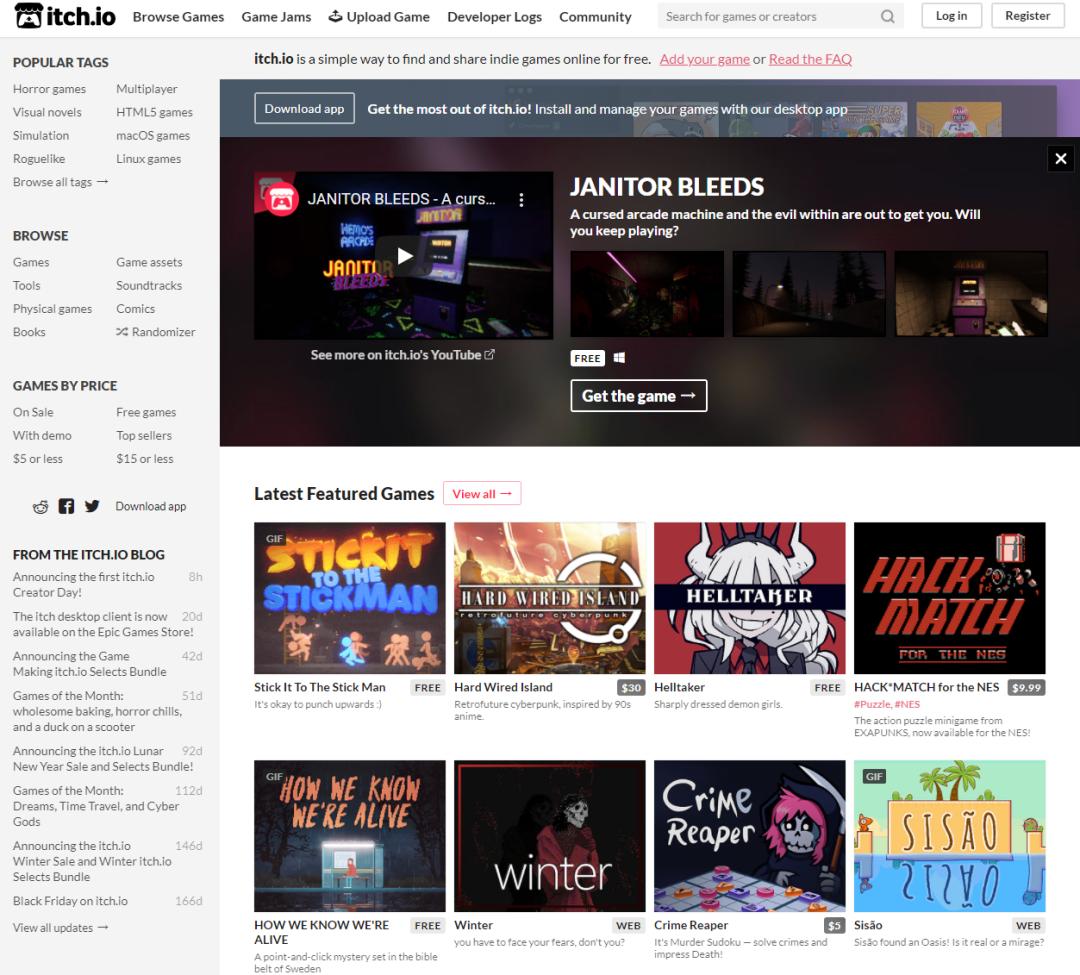1080x975 pixels.
Task: Select Horror games tag
Action: click(x=50, y=89)
